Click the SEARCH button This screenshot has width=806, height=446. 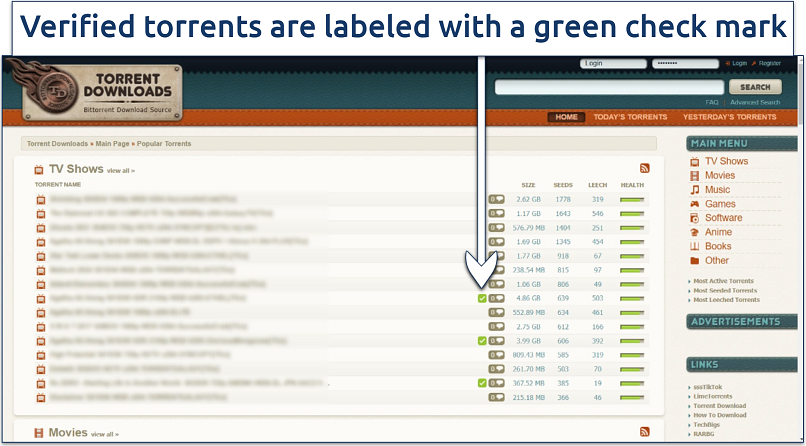click(755, 87)
